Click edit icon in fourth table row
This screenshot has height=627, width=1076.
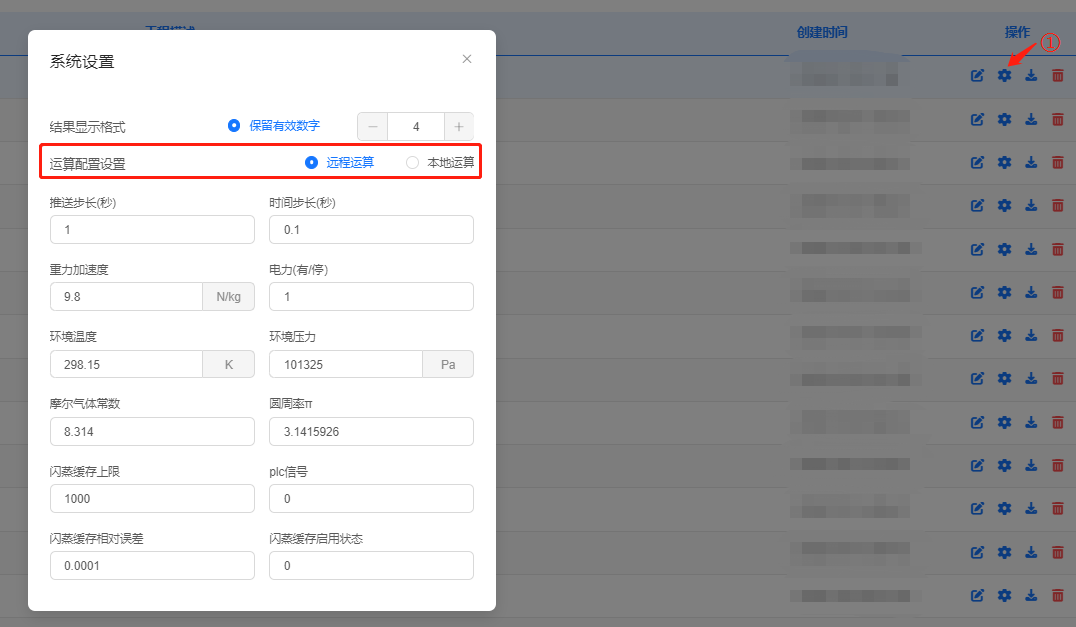(x=977, y=205)
